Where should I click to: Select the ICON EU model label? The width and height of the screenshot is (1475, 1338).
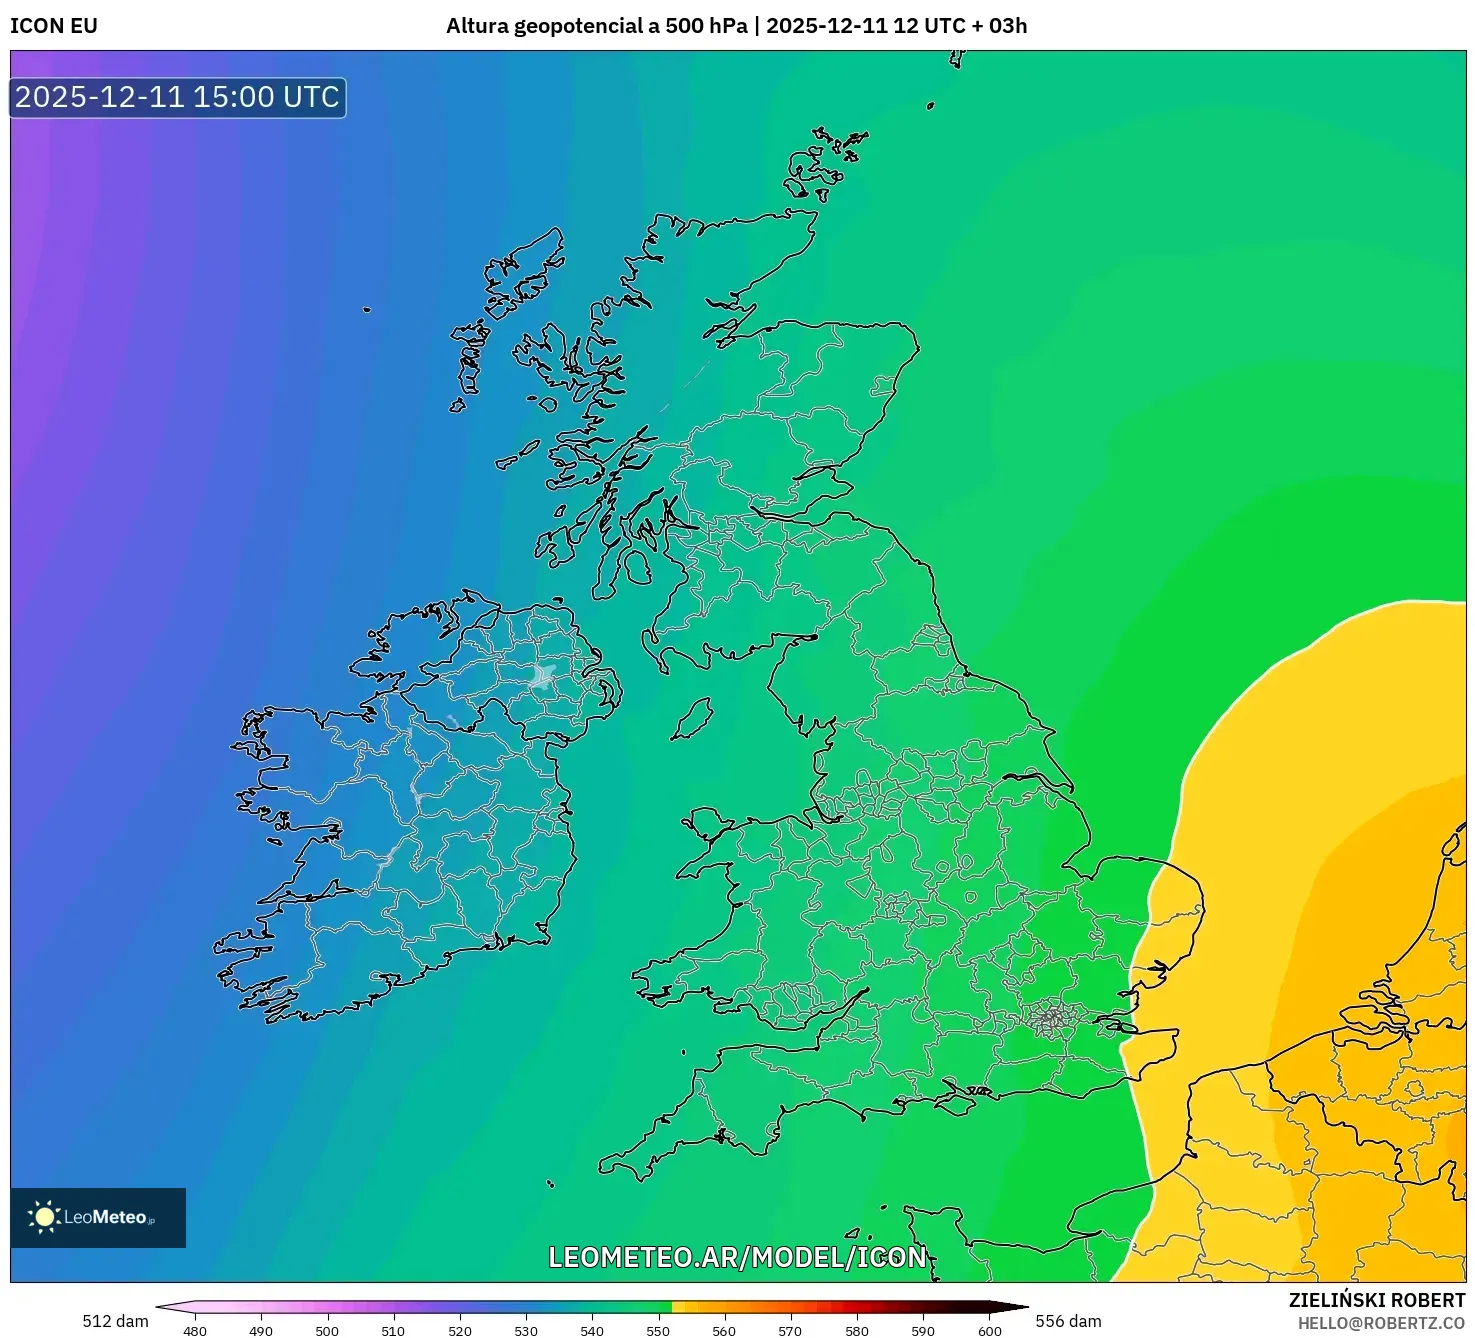pos(52,27)
